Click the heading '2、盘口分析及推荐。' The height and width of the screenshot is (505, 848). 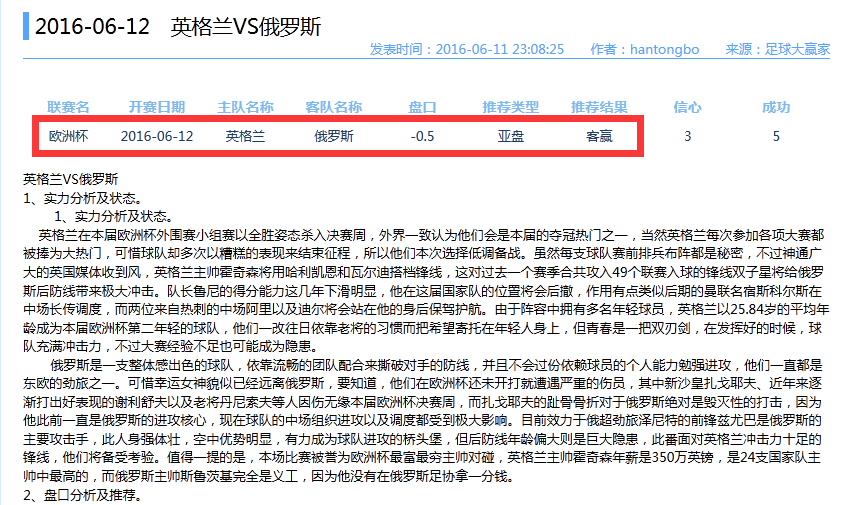point(83,495)
